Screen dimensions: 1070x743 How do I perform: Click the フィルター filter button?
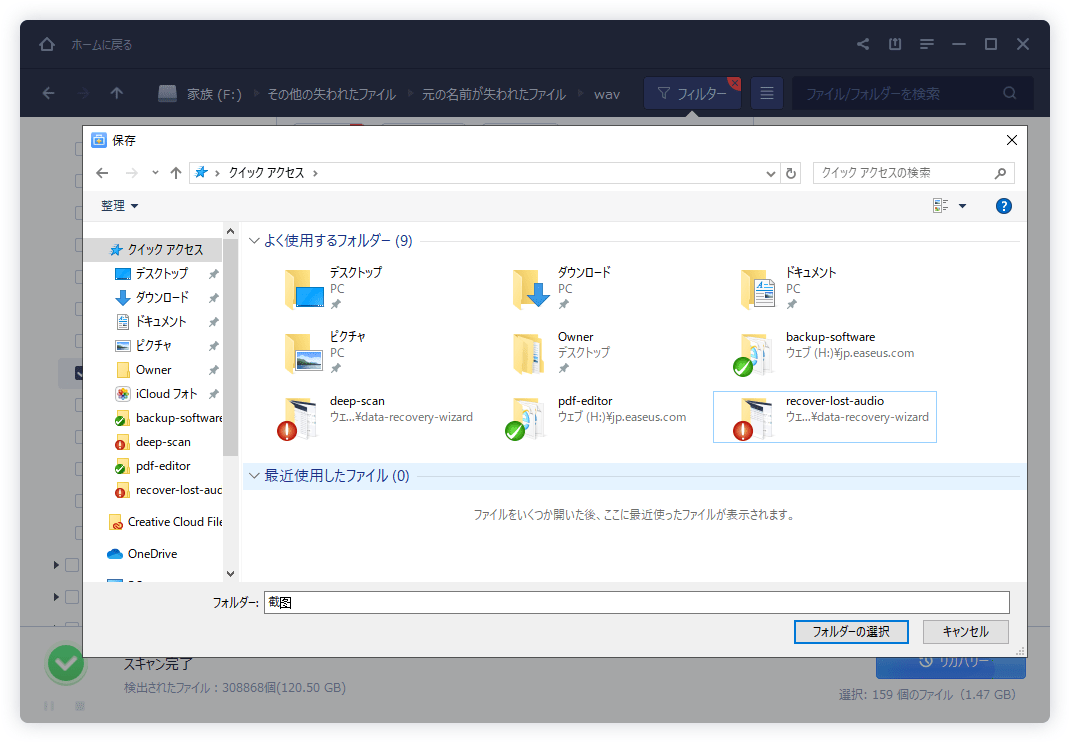click(x=693, y=93)
